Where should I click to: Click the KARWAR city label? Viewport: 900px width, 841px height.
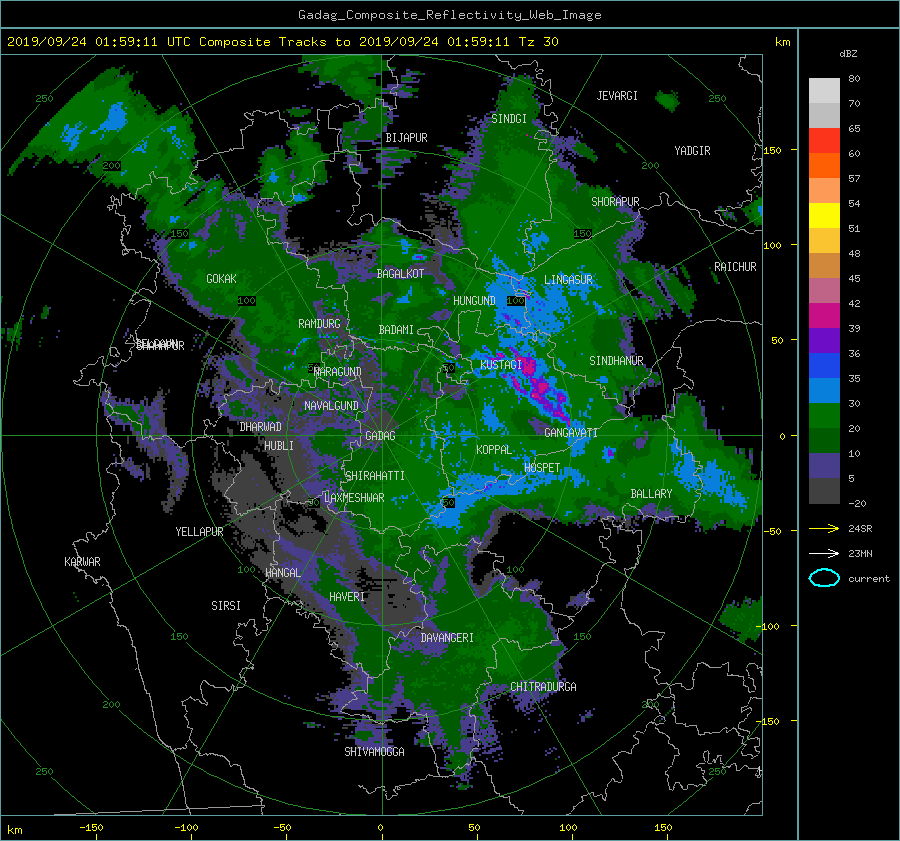82,562
